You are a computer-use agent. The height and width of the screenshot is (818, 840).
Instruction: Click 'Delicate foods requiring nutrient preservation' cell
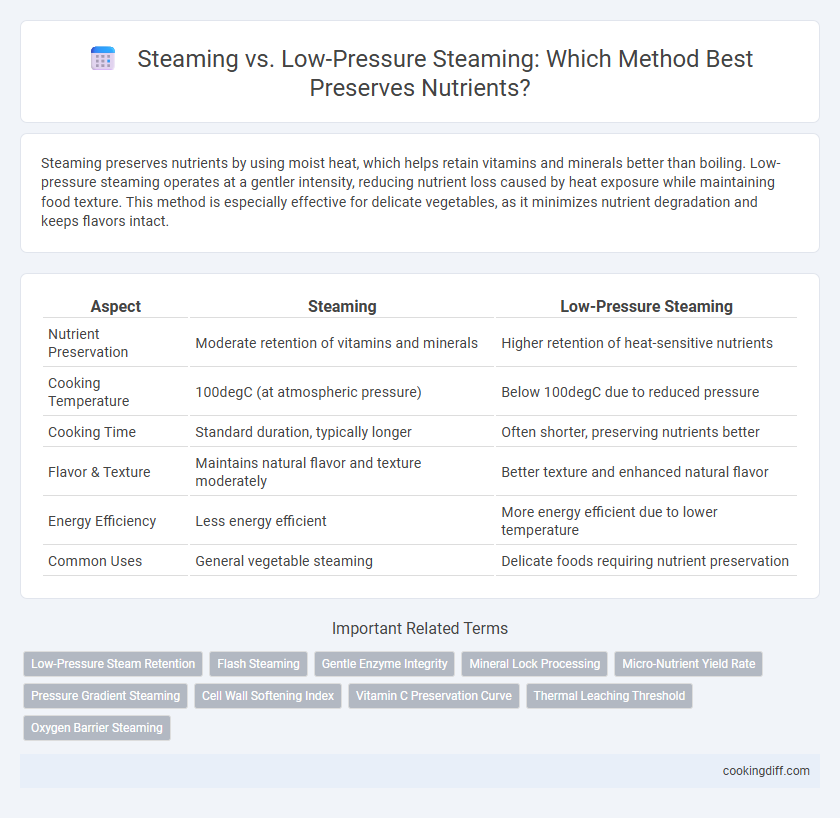[646, 561]
